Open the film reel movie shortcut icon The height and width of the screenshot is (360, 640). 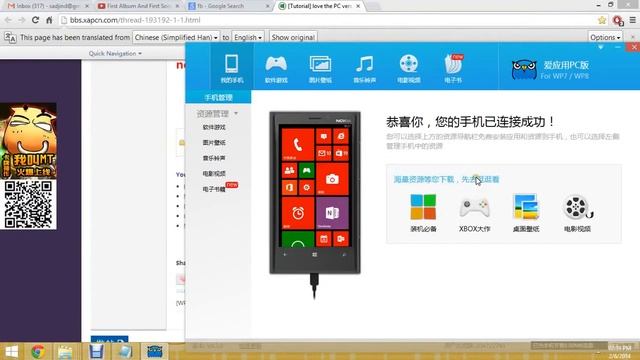[x=577, y=207]
